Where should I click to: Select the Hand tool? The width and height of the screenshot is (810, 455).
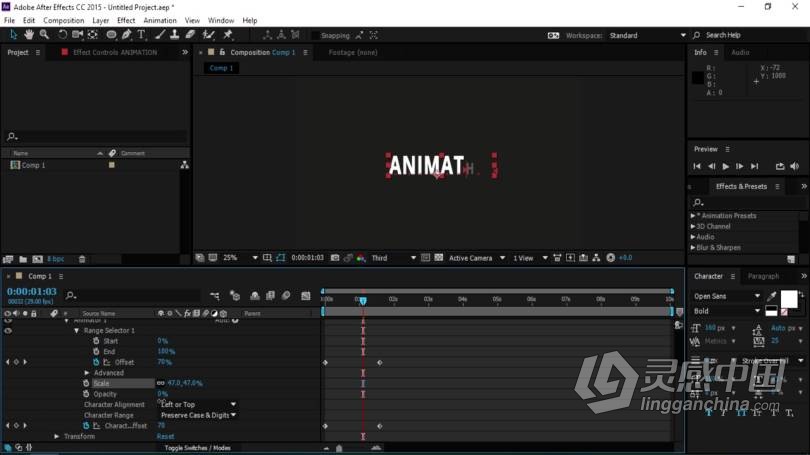coord(29,35)
